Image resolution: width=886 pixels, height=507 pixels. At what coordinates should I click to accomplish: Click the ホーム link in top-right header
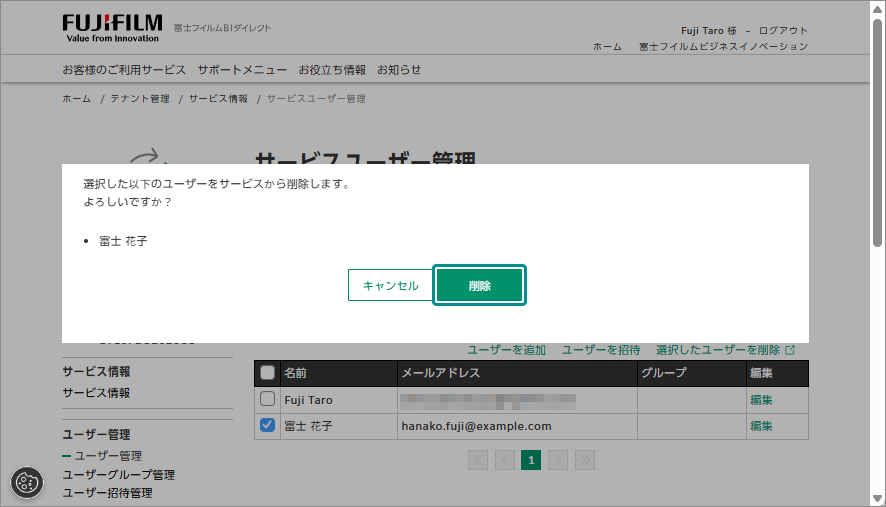pos(607,46)
